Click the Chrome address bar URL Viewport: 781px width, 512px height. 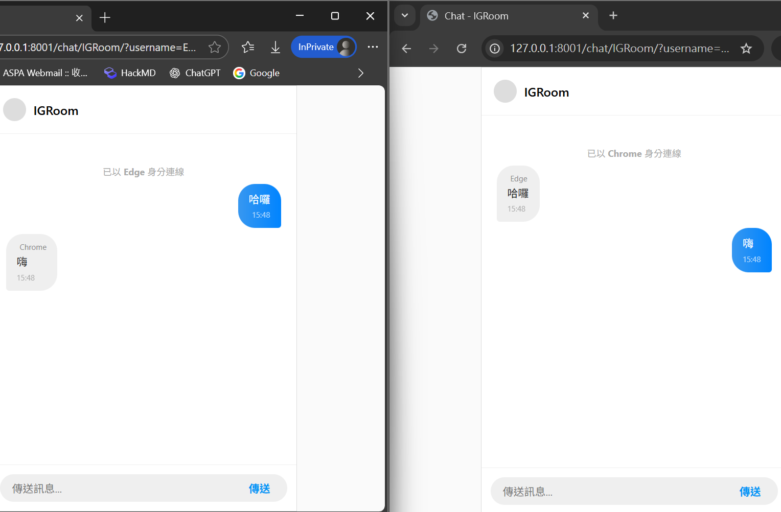[x=619, y=48]
